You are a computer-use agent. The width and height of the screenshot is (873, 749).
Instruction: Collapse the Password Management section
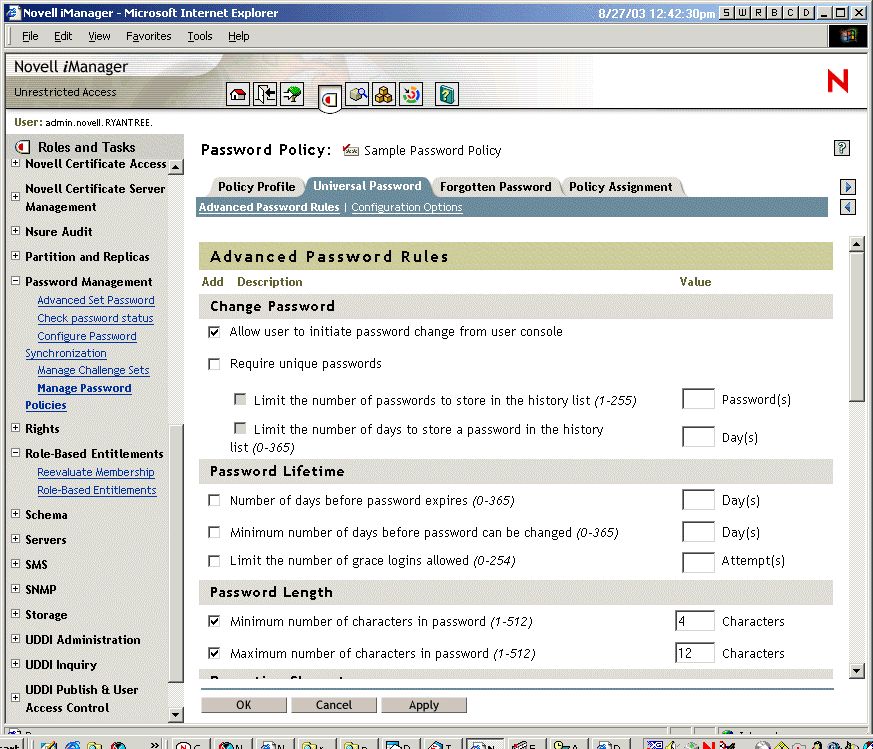pos(13,281)
